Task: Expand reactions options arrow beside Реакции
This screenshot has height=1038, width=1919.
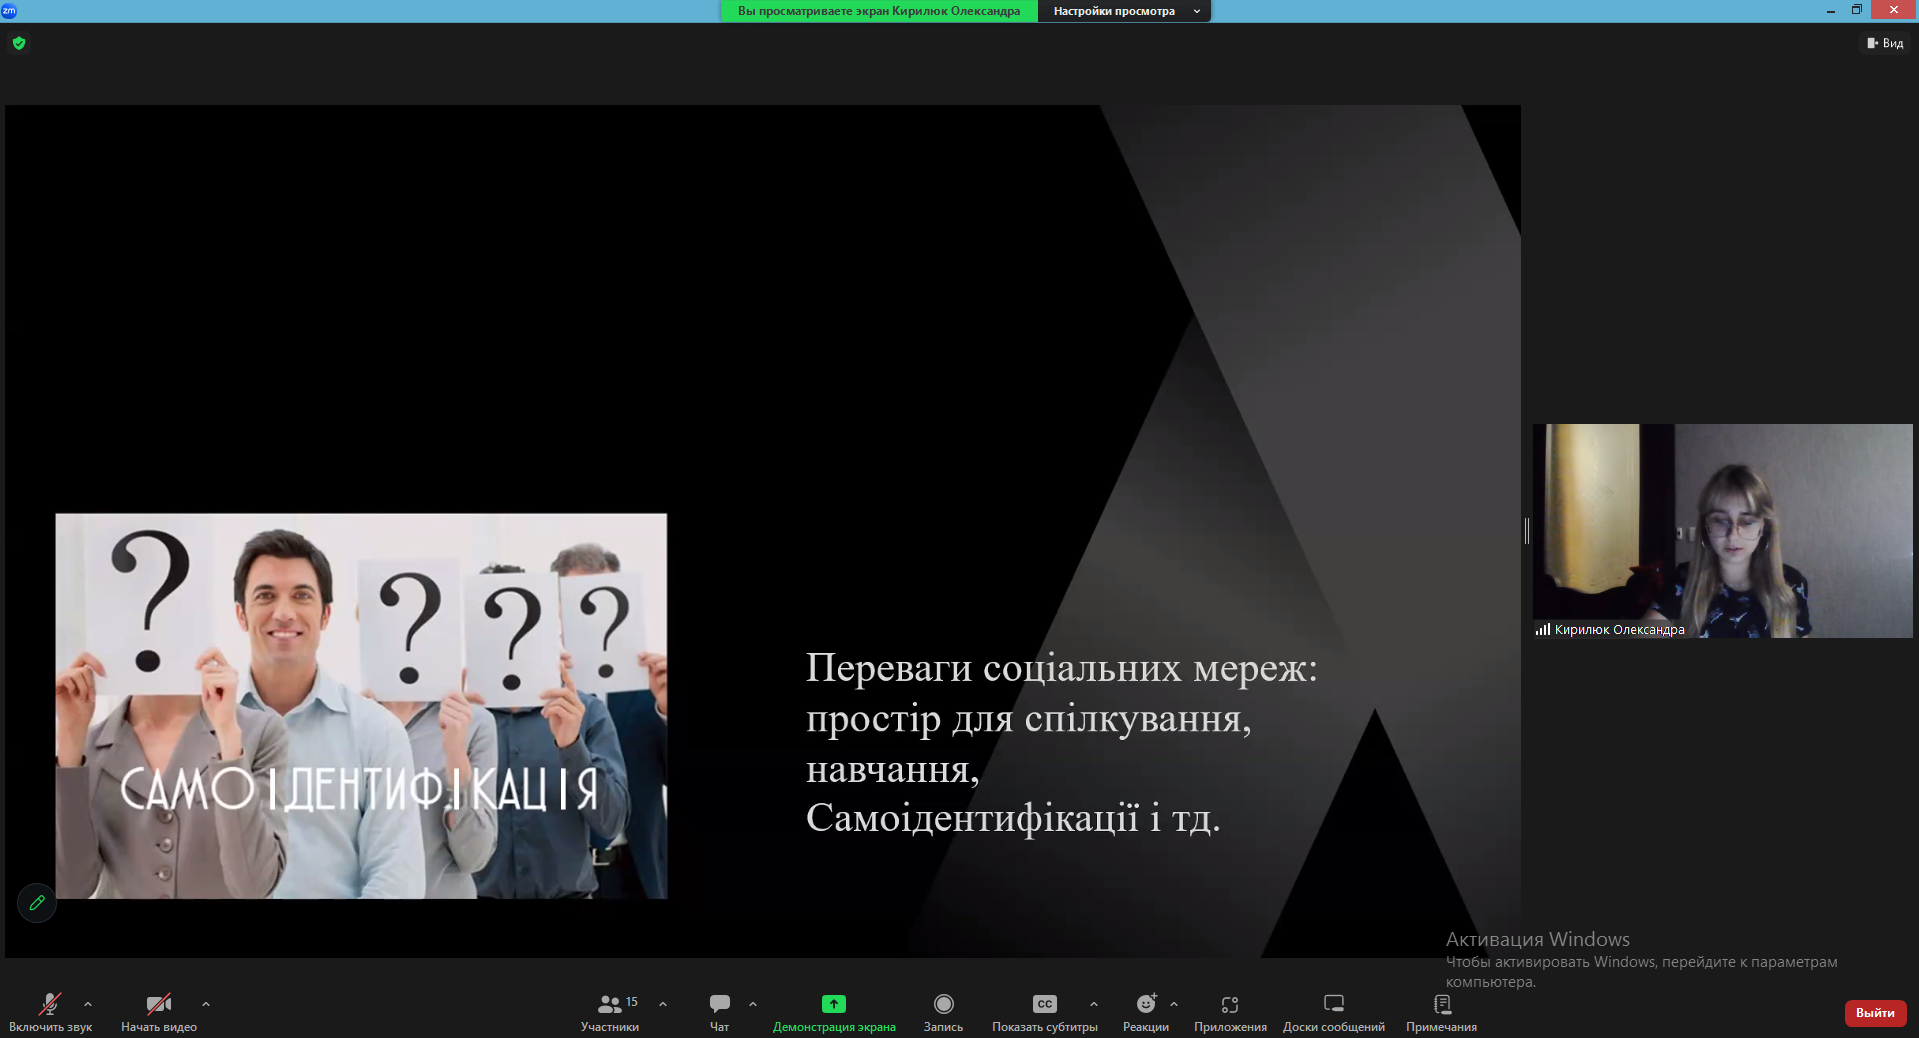Action: pyautogui.click(x=1174, y=1004)
